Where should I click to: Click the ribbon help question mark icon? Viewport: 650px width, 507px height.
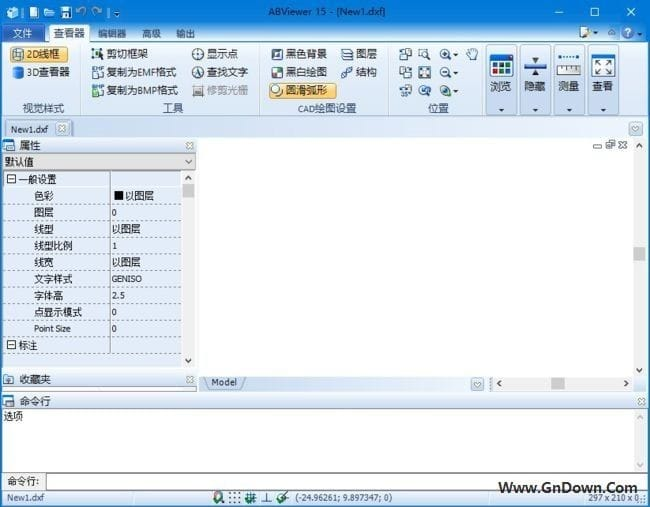tap(628, 33)
